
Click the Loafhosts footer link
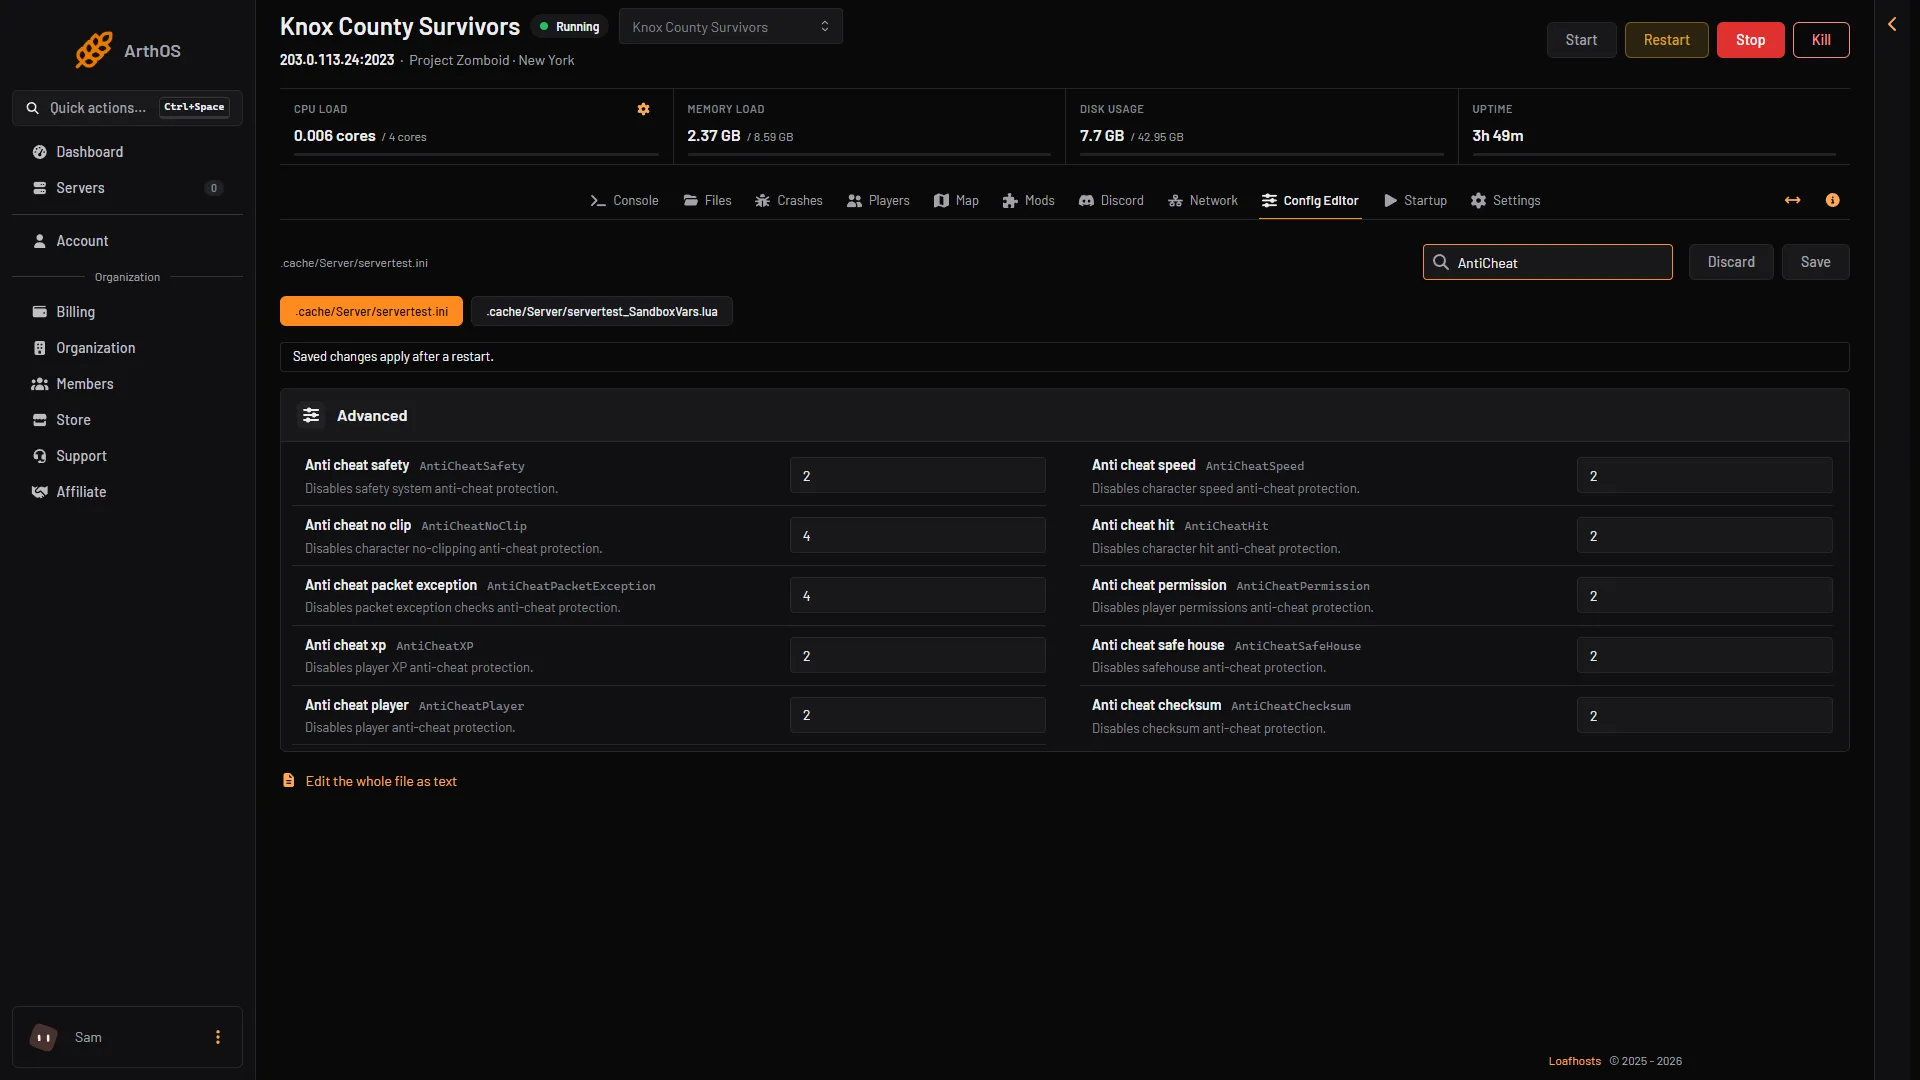[x=1574, y=1061]
